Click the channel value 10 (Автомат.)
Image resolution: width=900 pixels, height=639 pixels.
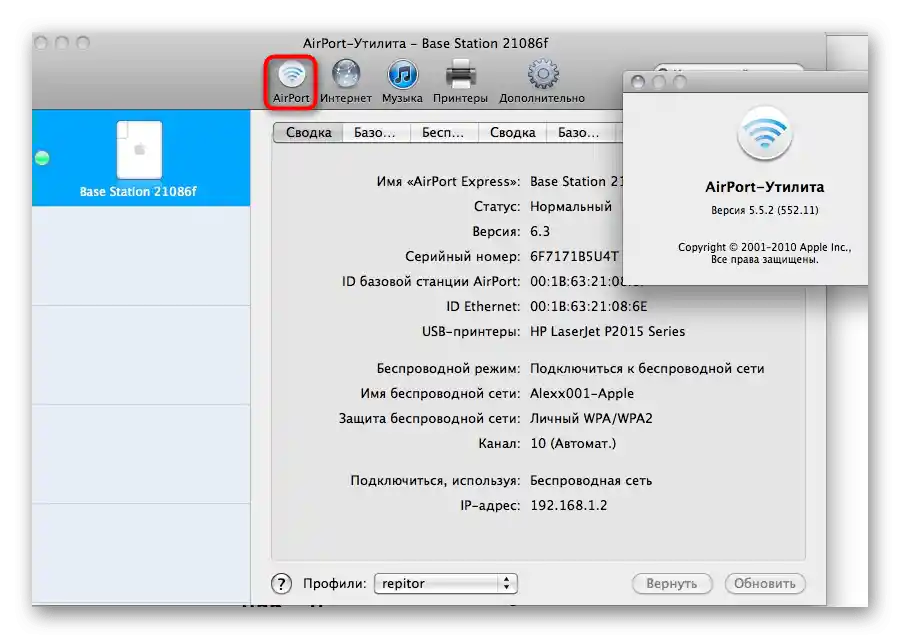pyautogui.click(x=572, y=443)
